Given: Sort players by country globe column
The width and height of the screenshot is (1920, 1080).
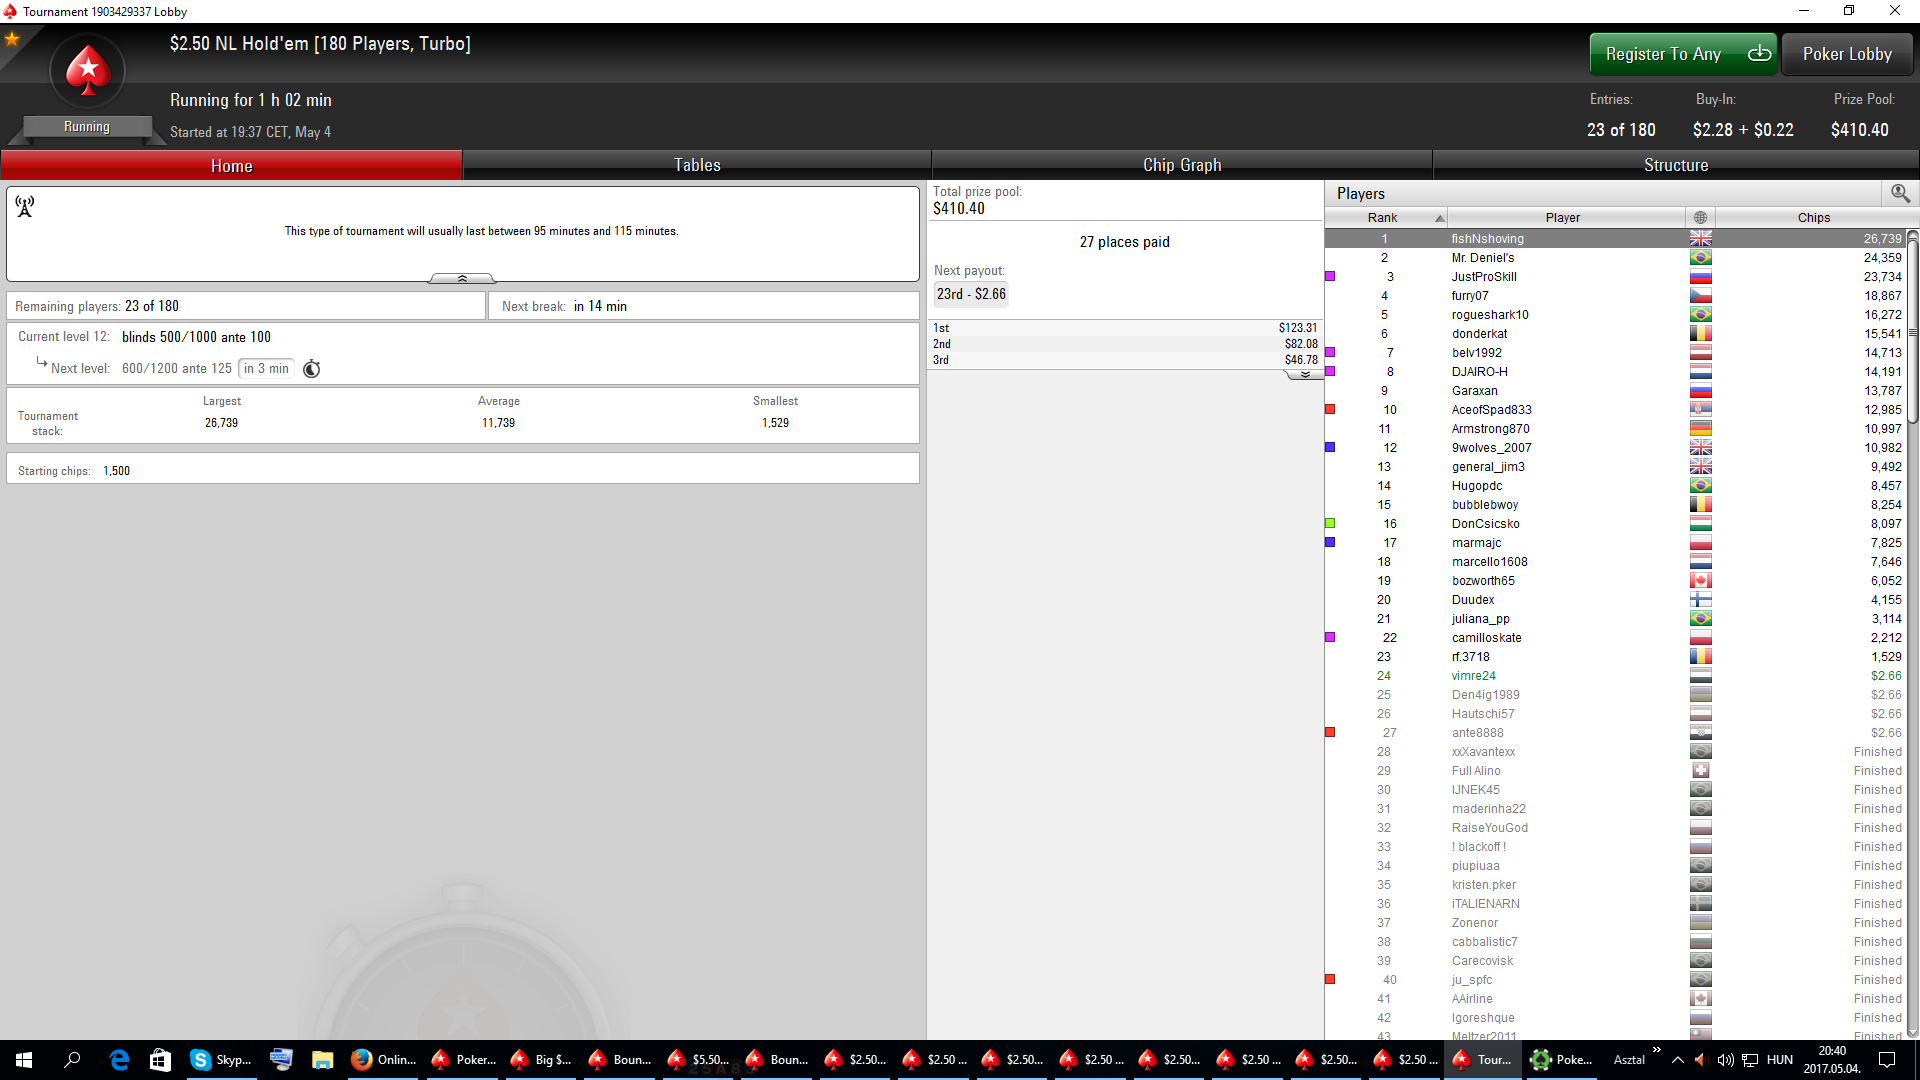Looking at the screenshot, I should [x=1700, y=218].
